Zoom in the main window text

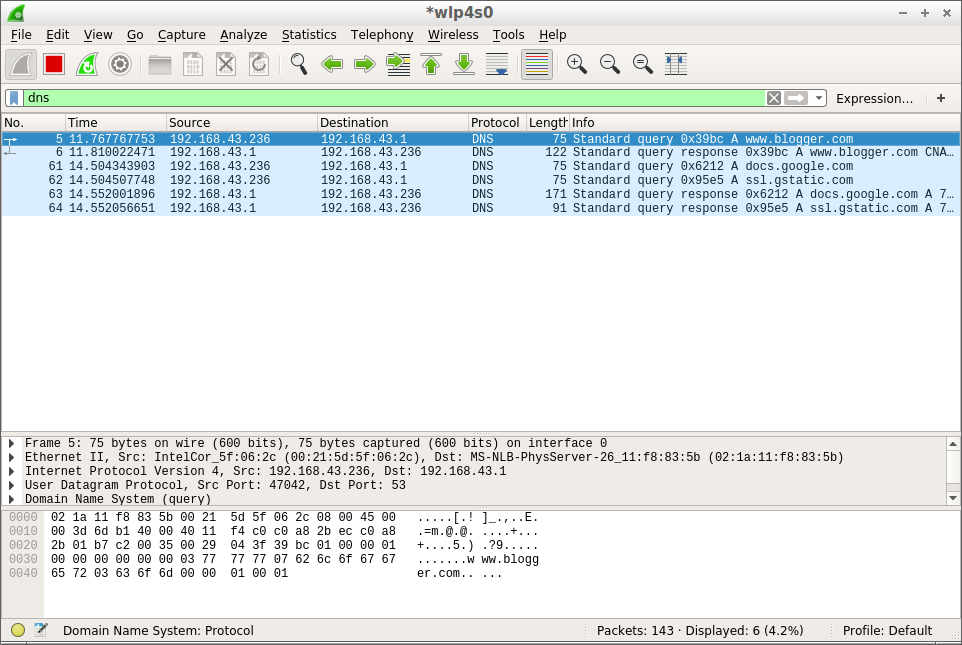coord(577,64)
